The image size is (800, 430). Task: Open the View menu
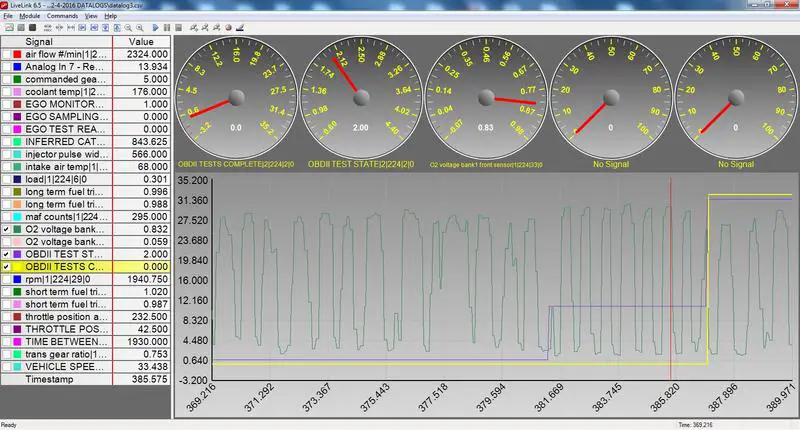click(91, 16)
